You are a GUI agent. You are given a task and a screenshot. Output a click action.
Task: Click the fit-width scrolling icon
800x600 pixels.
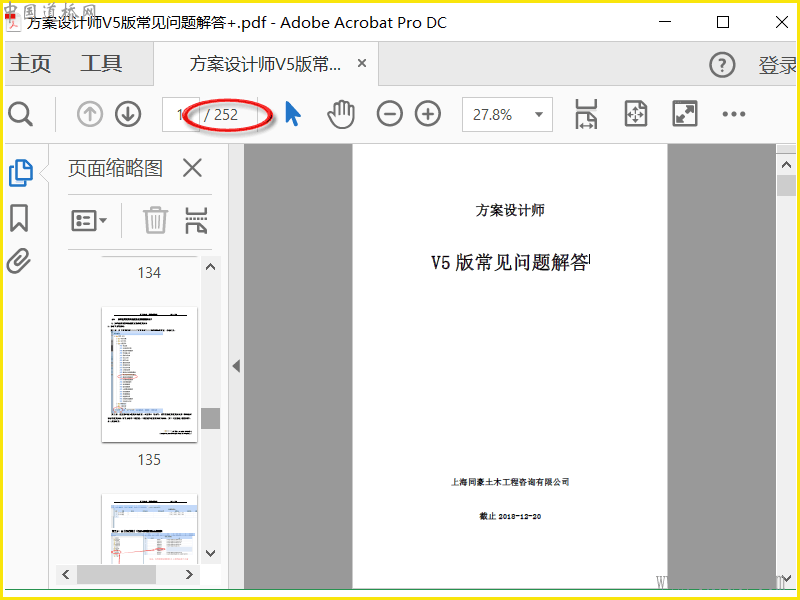tap(586, 114)
